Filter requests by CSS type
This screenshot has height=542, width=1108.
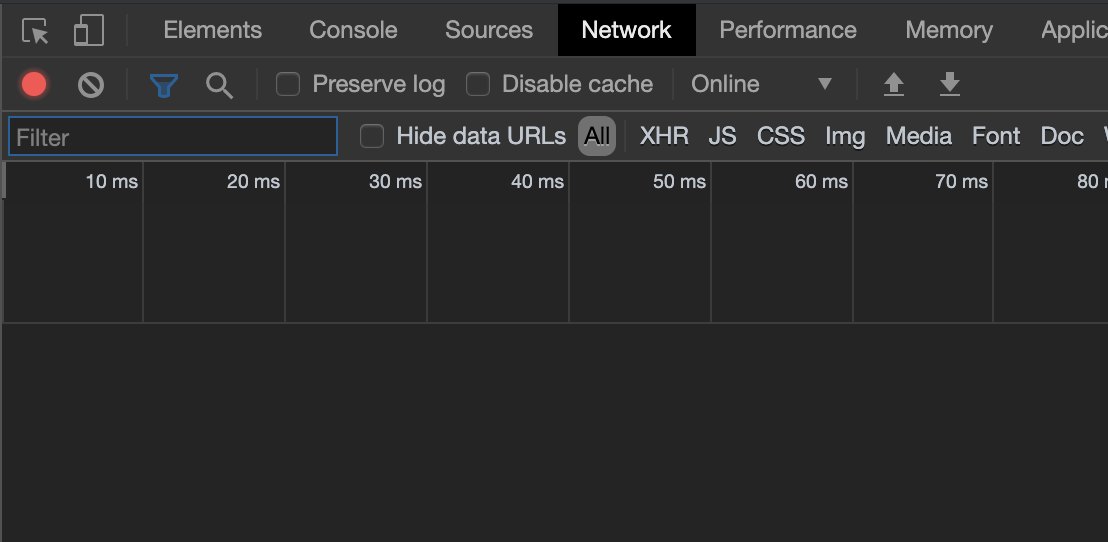(781, 136)
